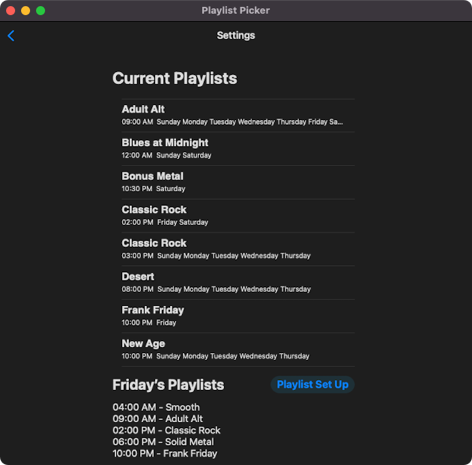Select the Adult Alt playlist row
Viewport: 472px width, 465px height.
(238, 115)
